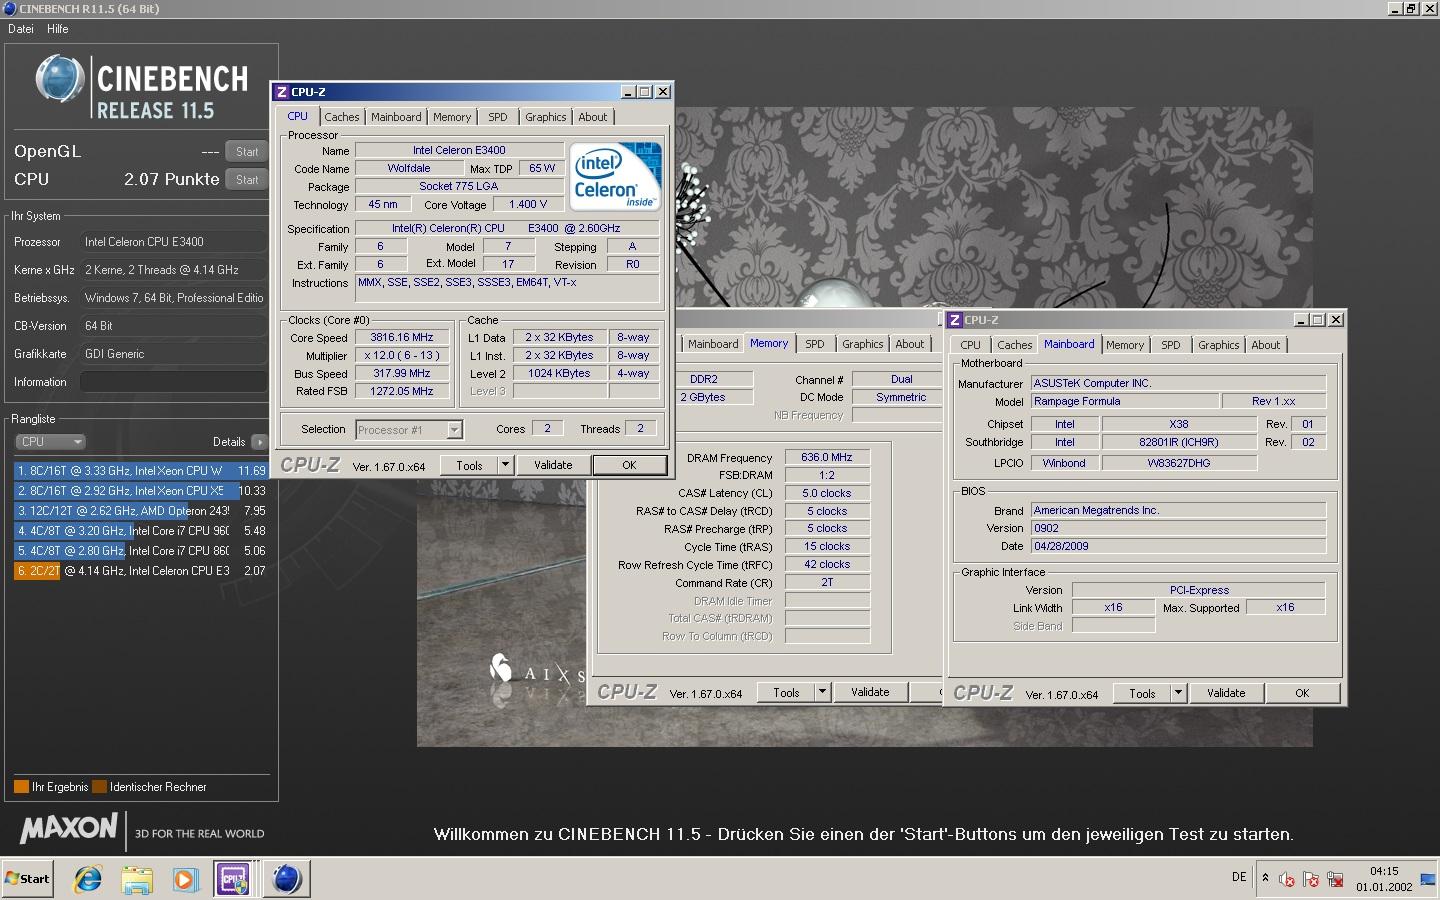Open Memory tab in the mainboard CPU-Z window

click(x=1125, y=345)
